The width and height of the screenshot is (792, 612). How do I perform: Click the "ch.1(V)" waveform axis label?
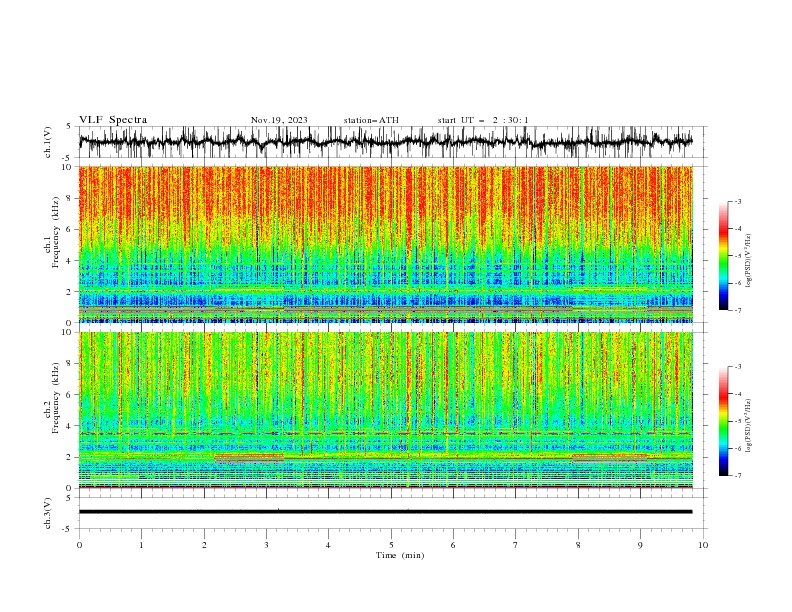click(x=48, y=142)
